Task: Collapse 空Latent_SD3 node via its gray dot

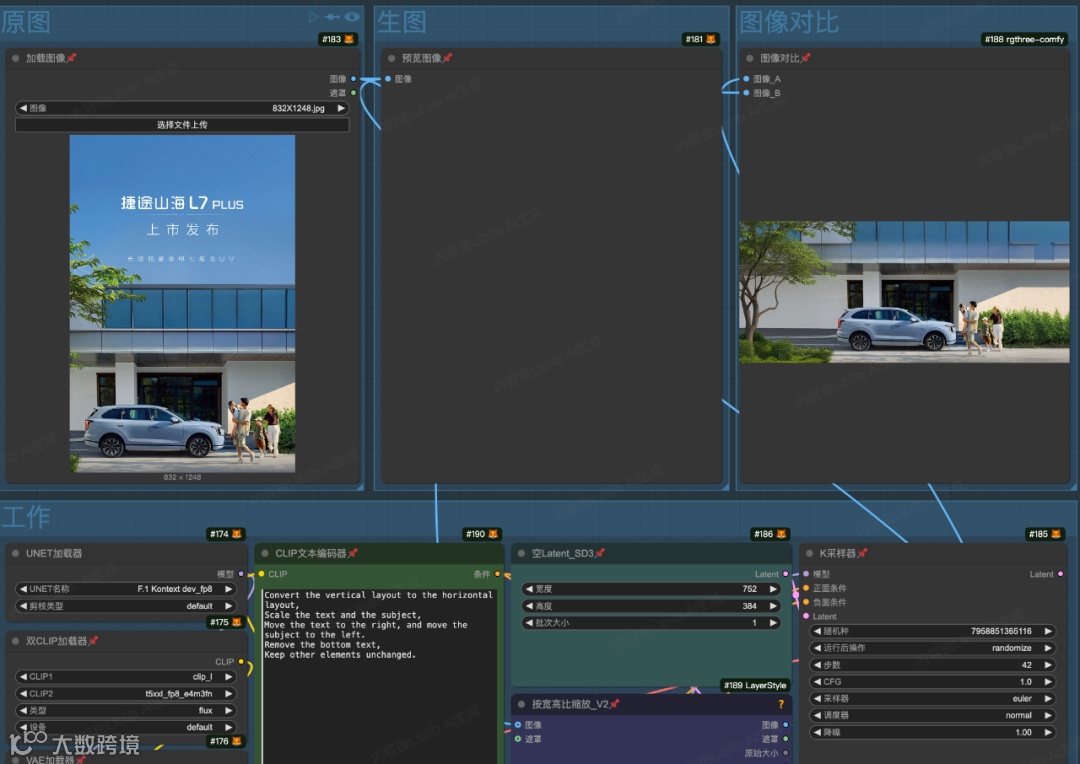Action: [521, 553]
